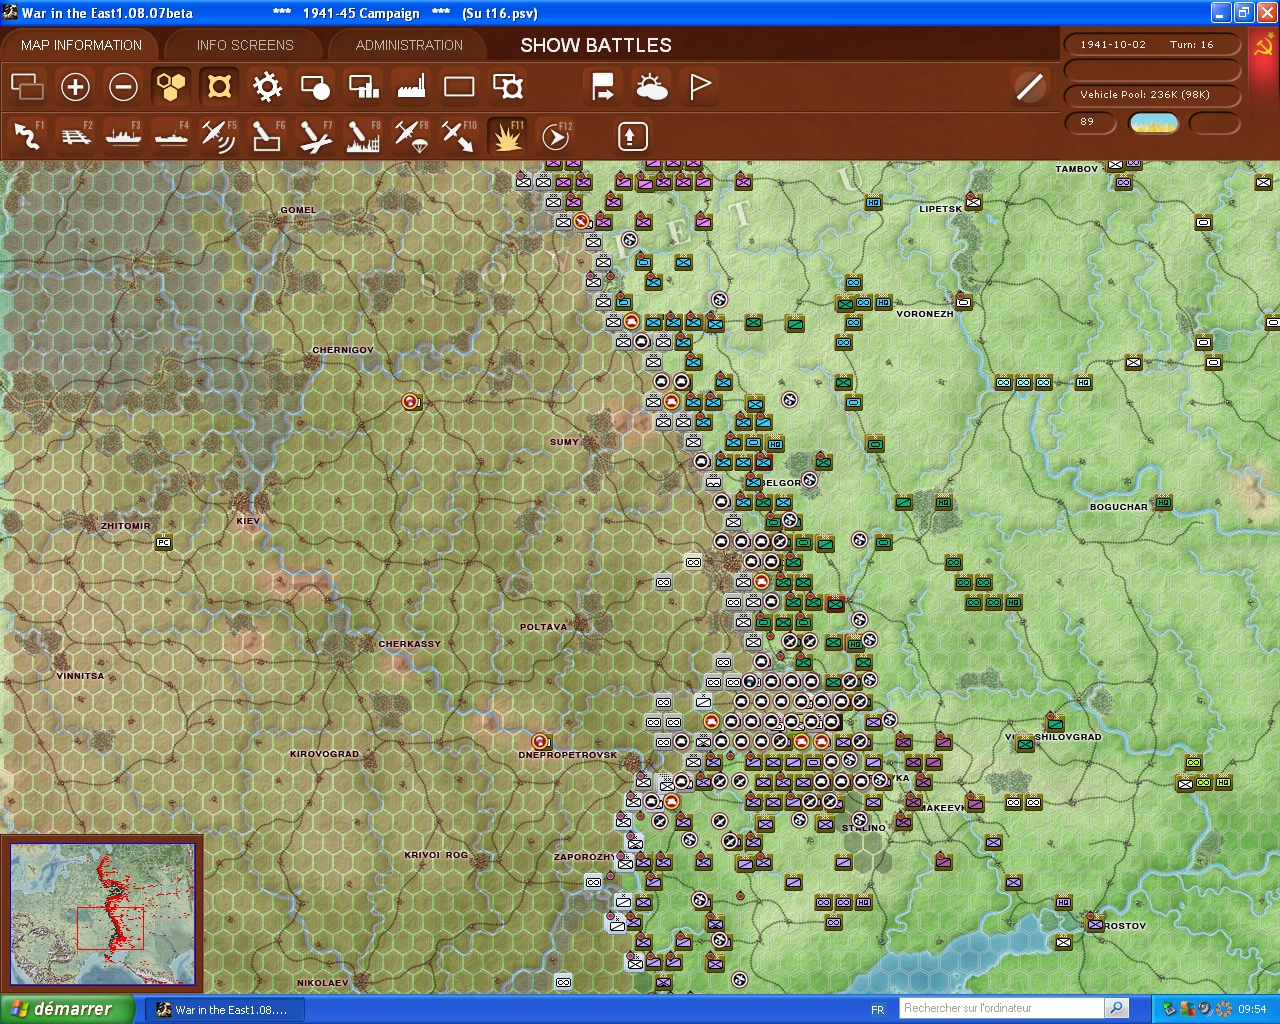Select F3 naval transport mode

[x=123, y=136]
